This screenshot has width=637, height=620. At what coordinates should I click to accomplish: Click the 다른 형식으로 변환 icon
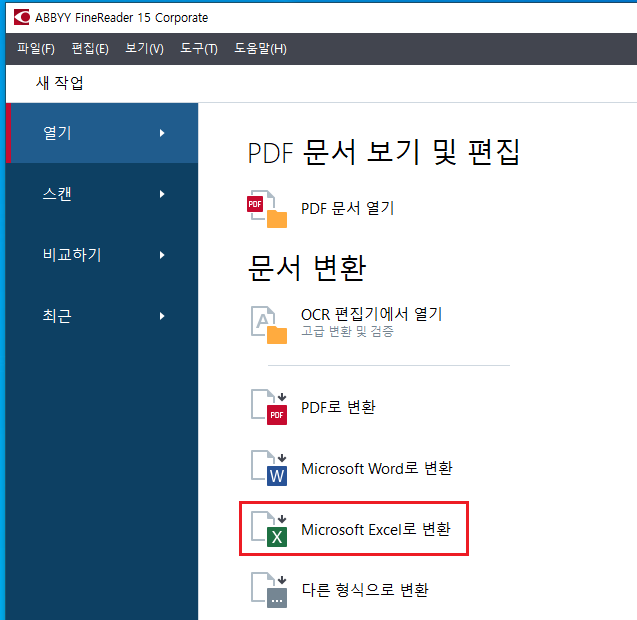click(x=269, y=590)
